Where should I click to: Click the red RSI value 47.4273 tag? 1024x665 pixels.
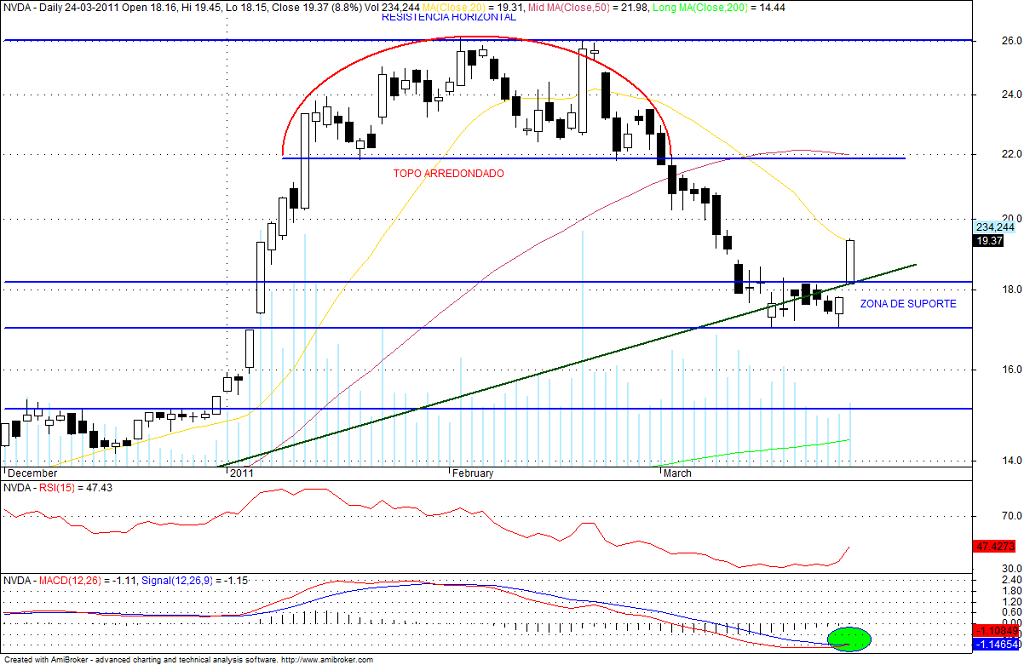click(995, 546)
